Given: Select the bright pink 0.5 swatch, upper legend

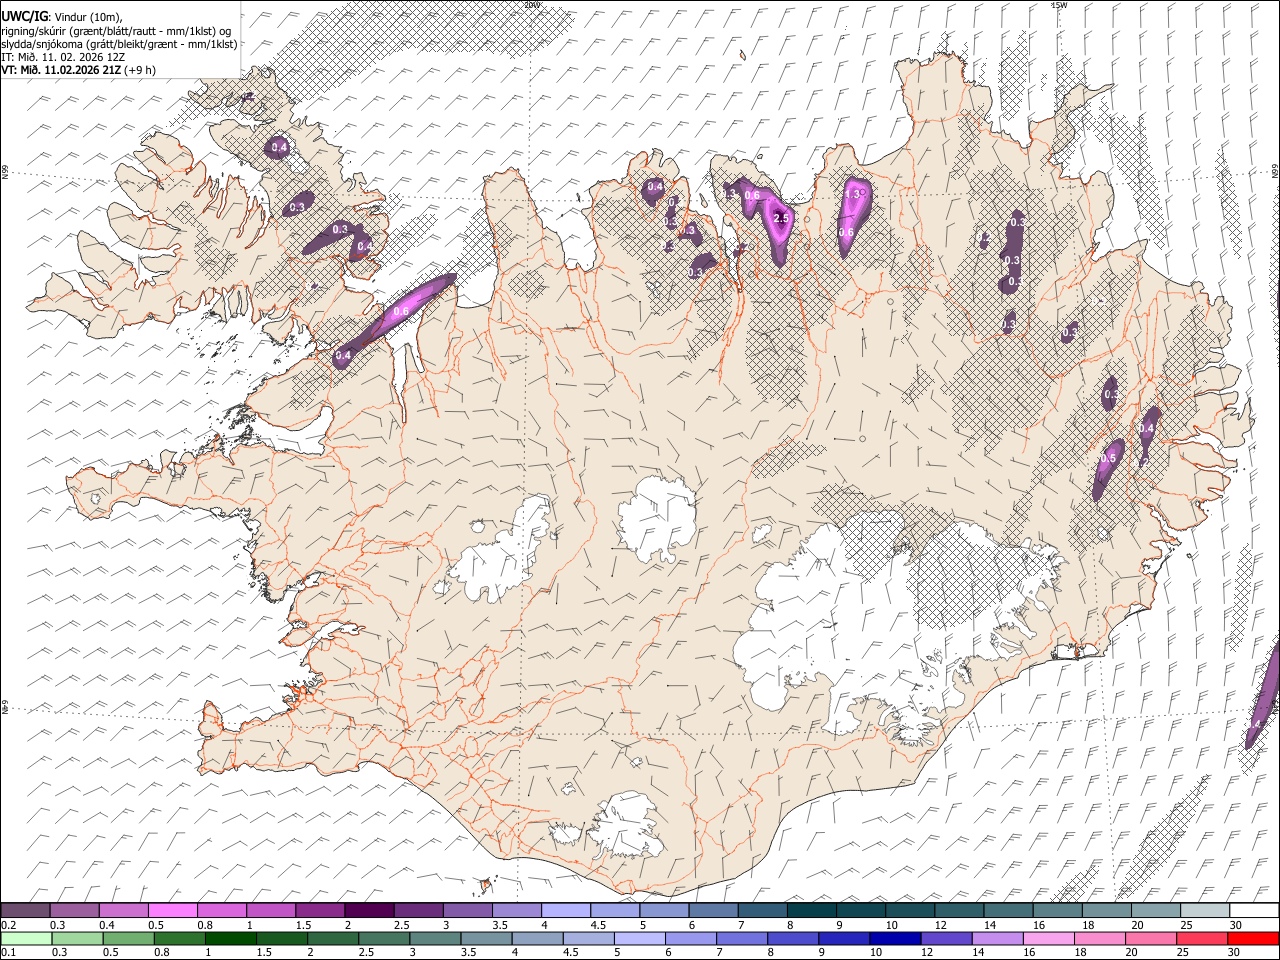Looking at the screenshot, I should pyautogui.click(x=173, y=911).
